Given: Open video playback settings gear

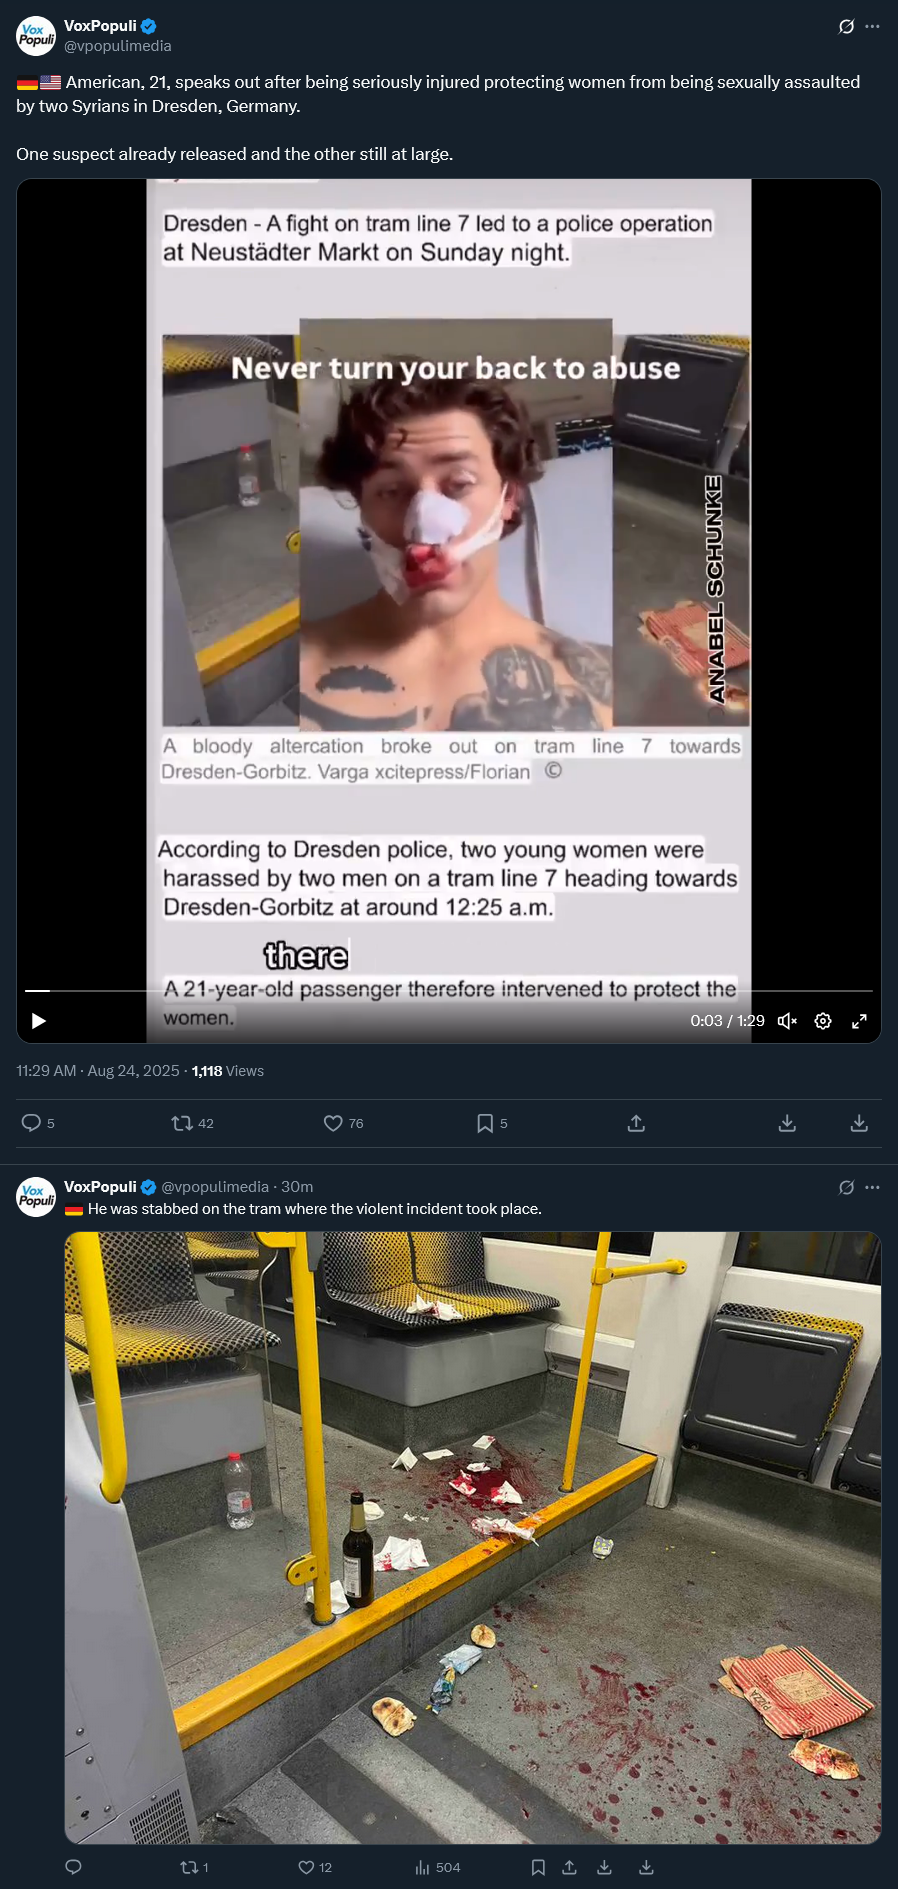Looking at the screenshot, I should [x=823, y=1021].
